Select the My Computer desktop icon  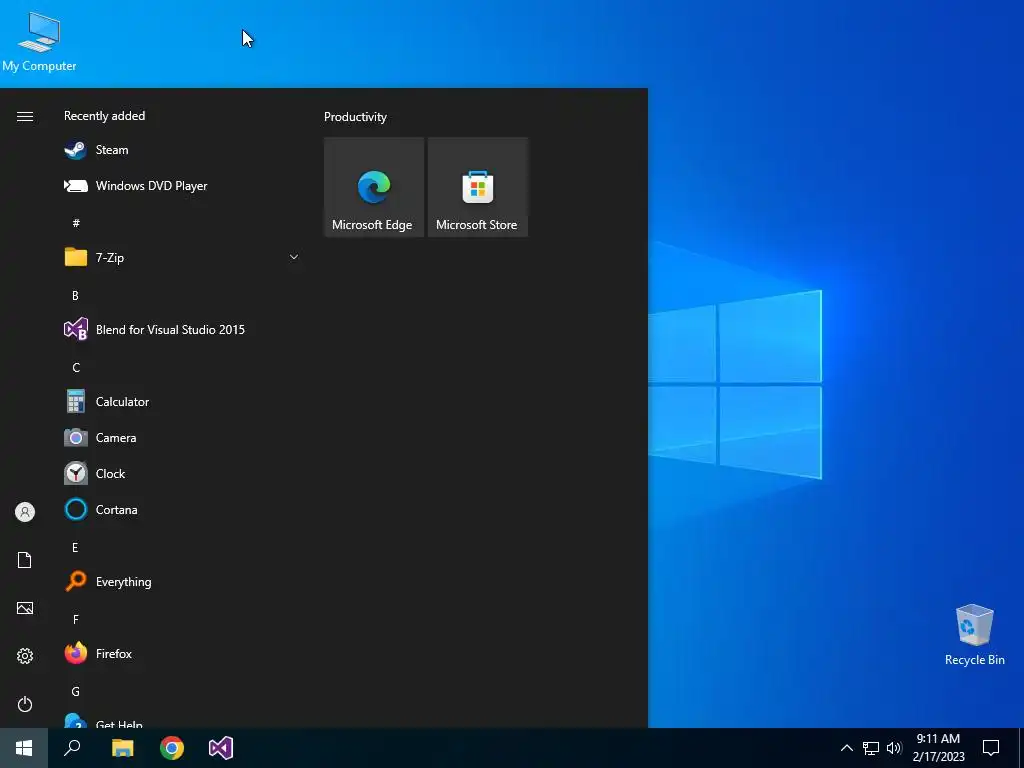click(x=39, y=41)
